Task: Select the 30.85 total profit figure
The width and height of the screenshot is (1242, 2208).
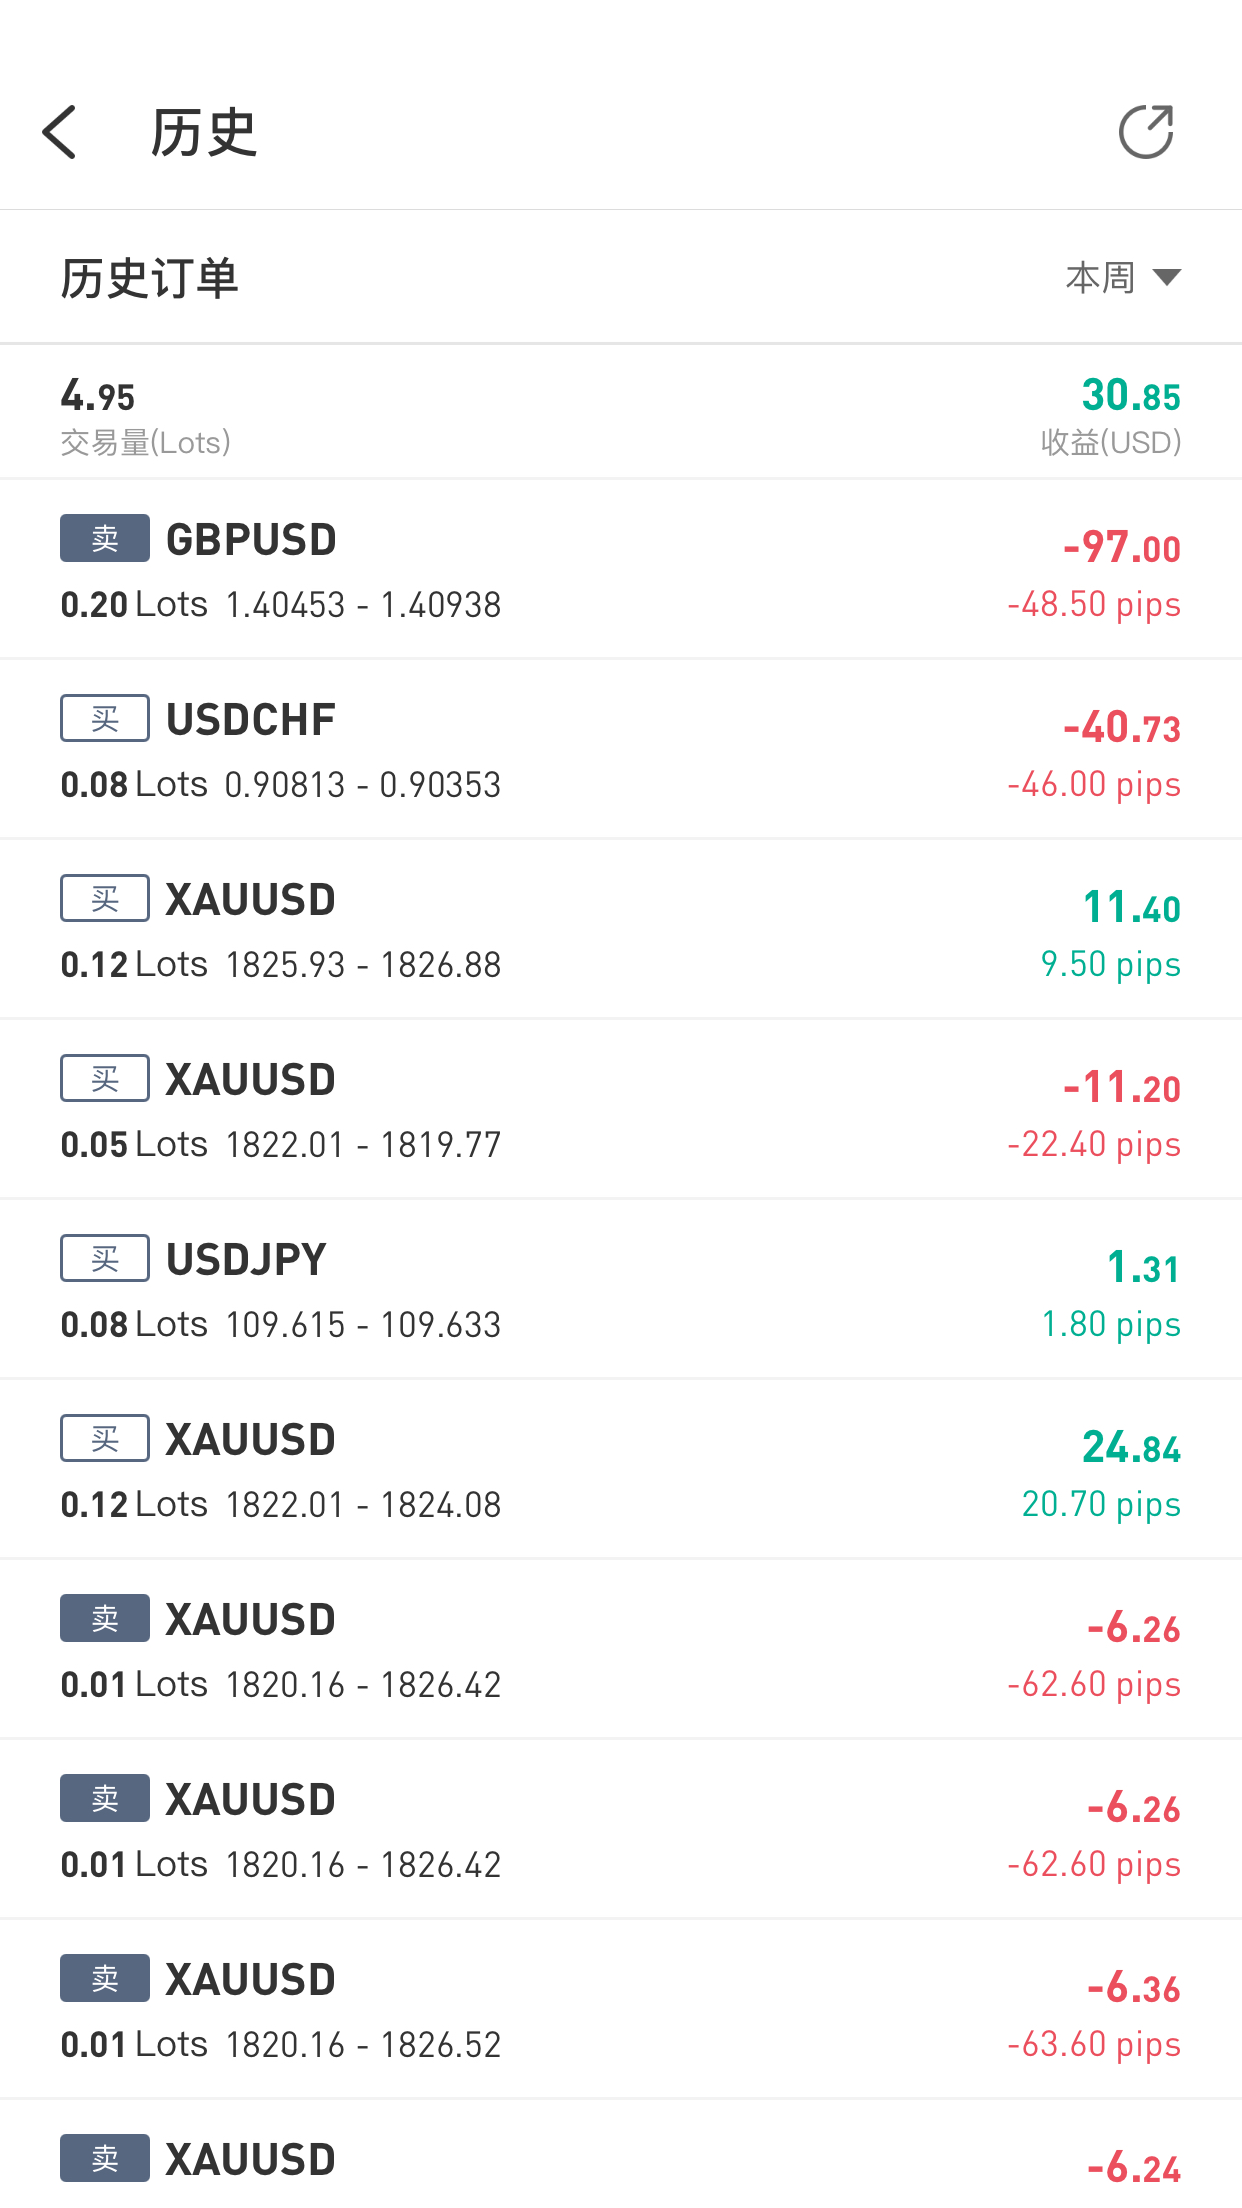Action: [1131, 395]
